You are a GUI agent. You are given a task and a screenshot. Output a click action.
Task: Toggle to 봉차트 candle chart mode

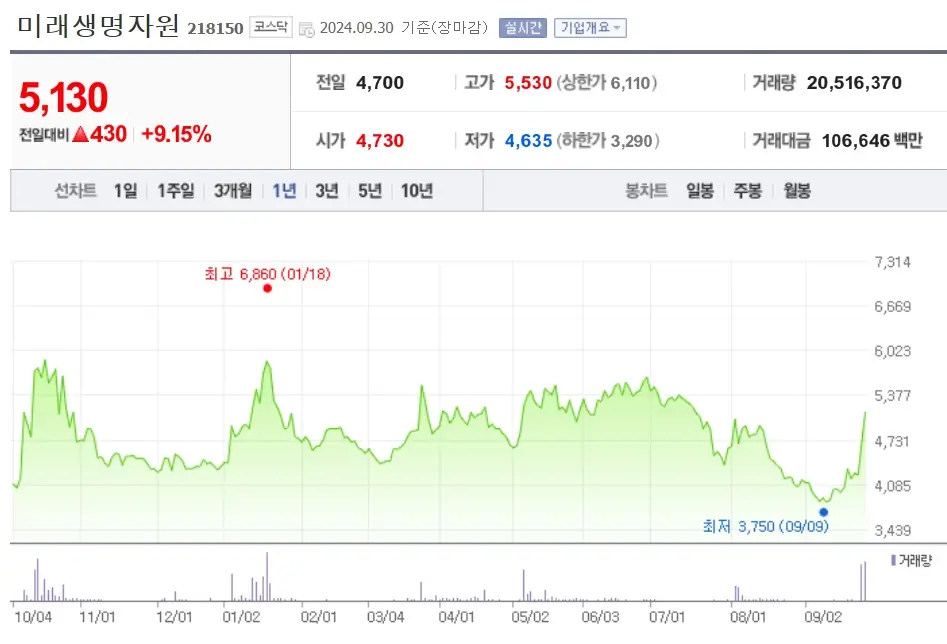click(645, 190)
